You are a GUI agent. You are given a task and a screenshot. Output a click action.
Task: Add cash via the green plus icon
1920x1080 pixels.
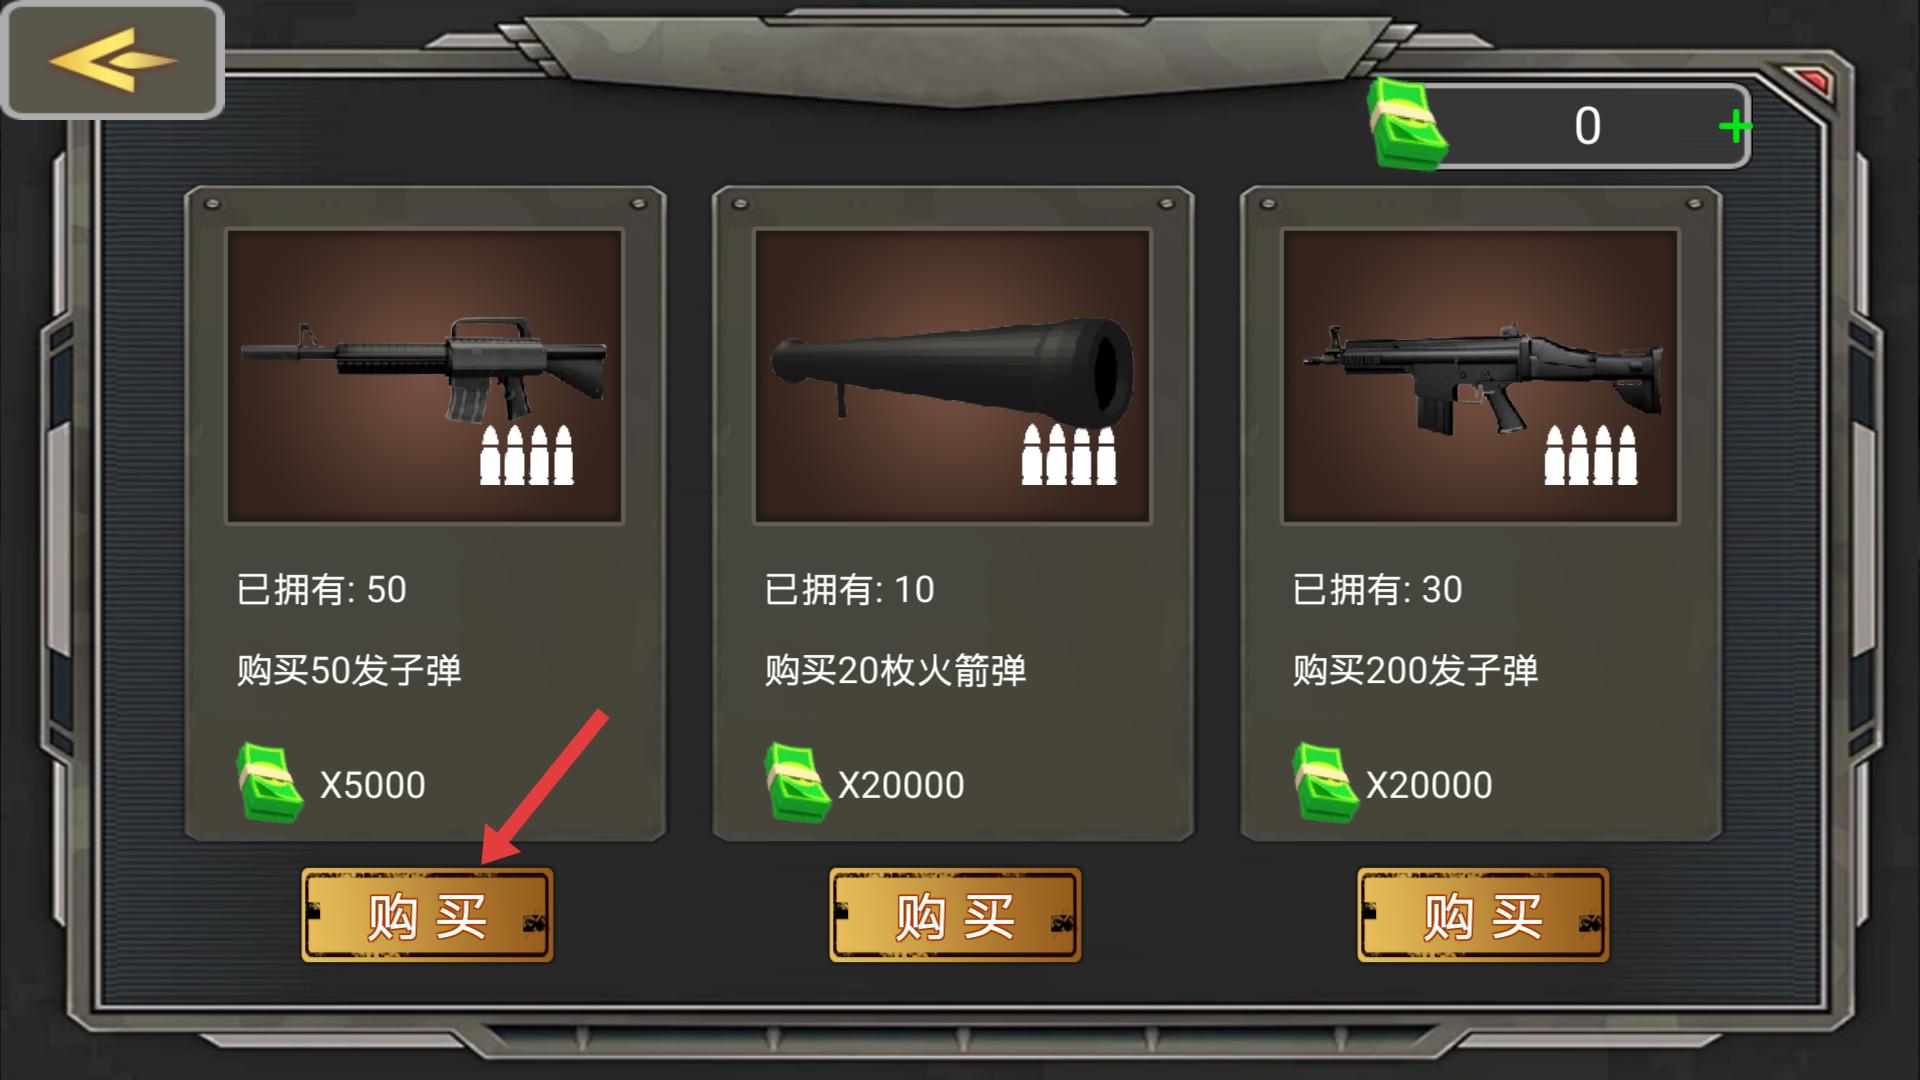click(1734, 127)
